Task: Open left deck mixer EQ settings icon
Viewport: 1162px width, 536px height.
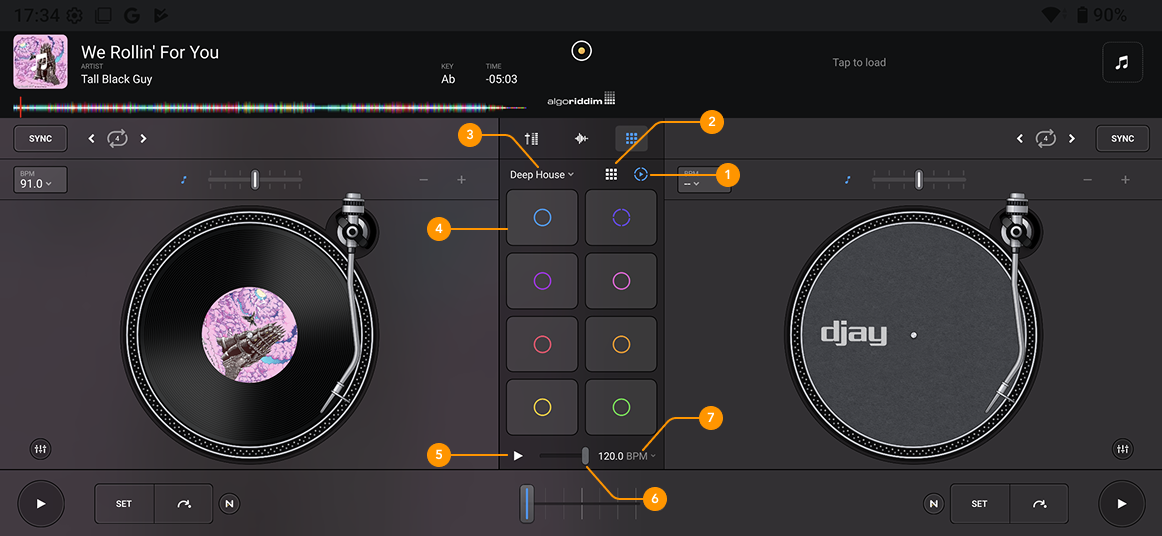Action: [41, 449]
